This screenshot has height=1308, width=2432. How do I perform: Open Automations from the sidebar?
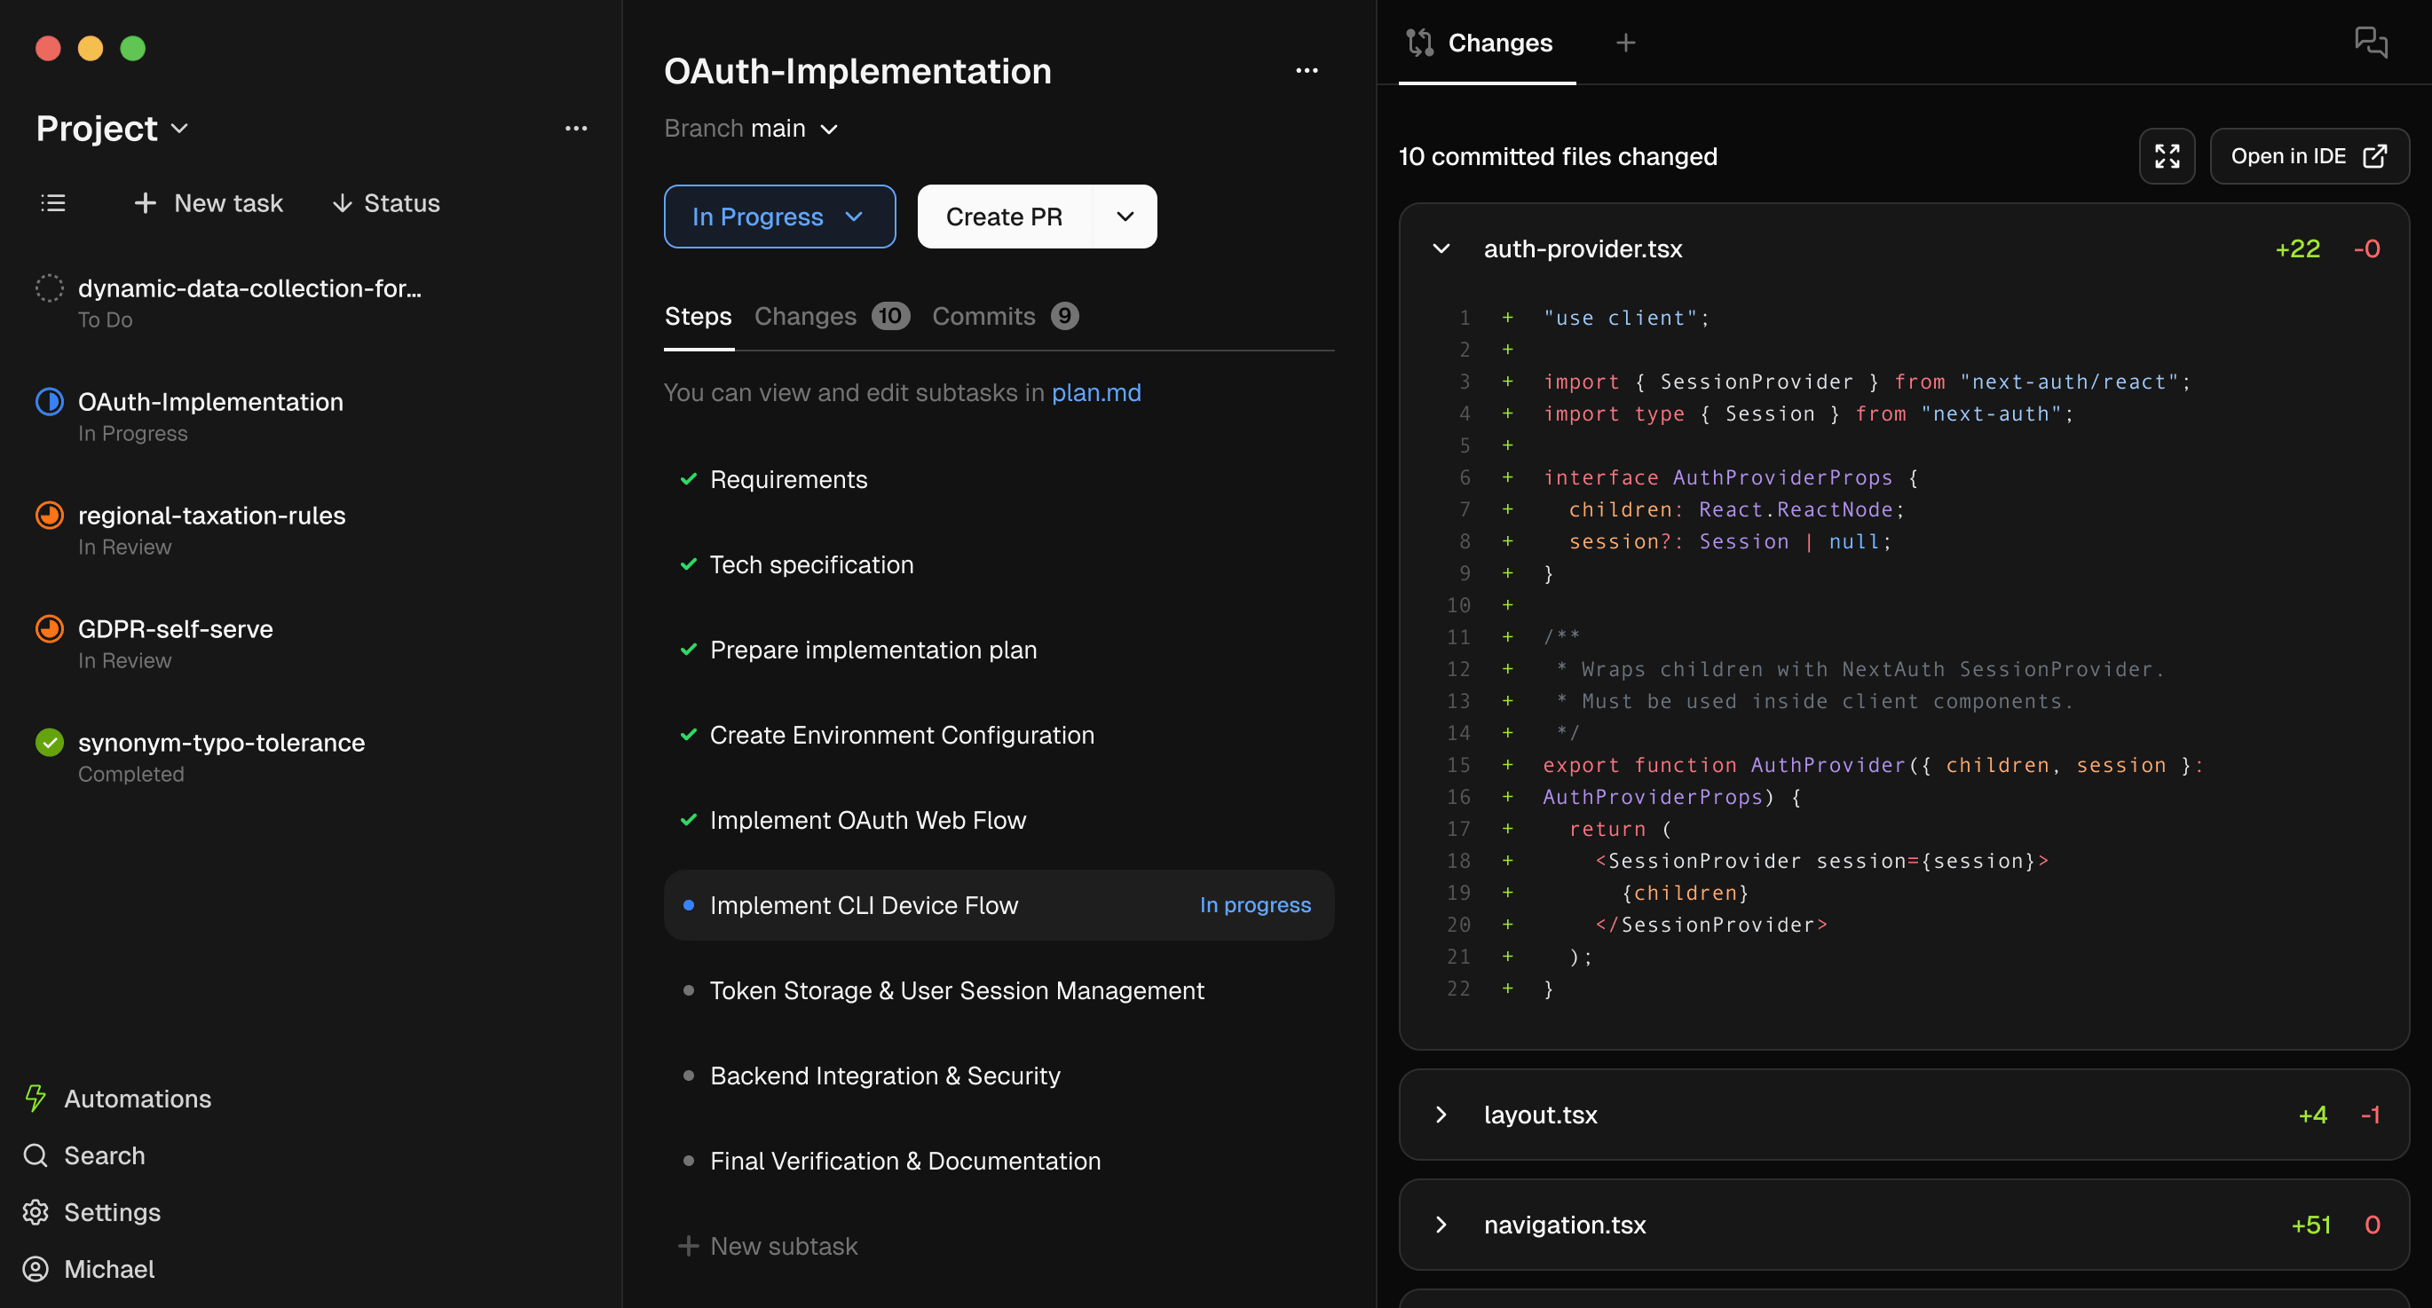137,1098
